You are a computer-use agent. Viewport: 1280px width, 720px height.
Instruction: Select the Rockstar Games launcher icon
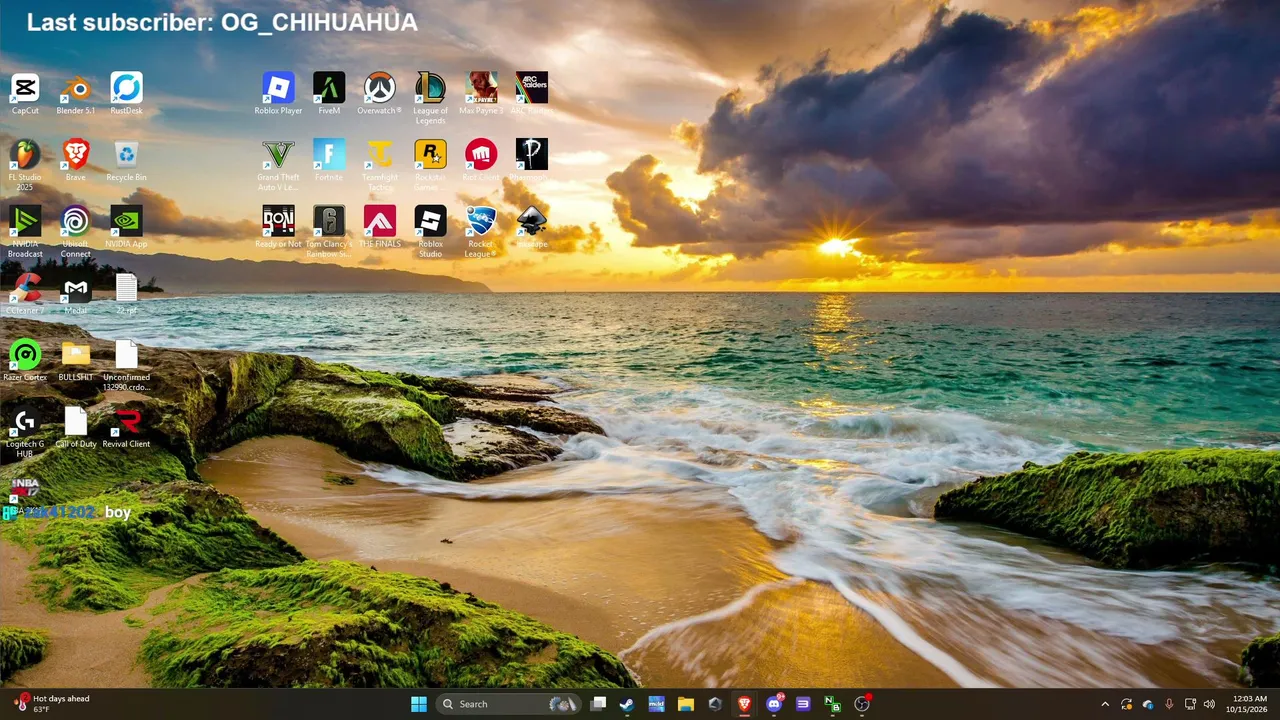click(x=430, y=165)
